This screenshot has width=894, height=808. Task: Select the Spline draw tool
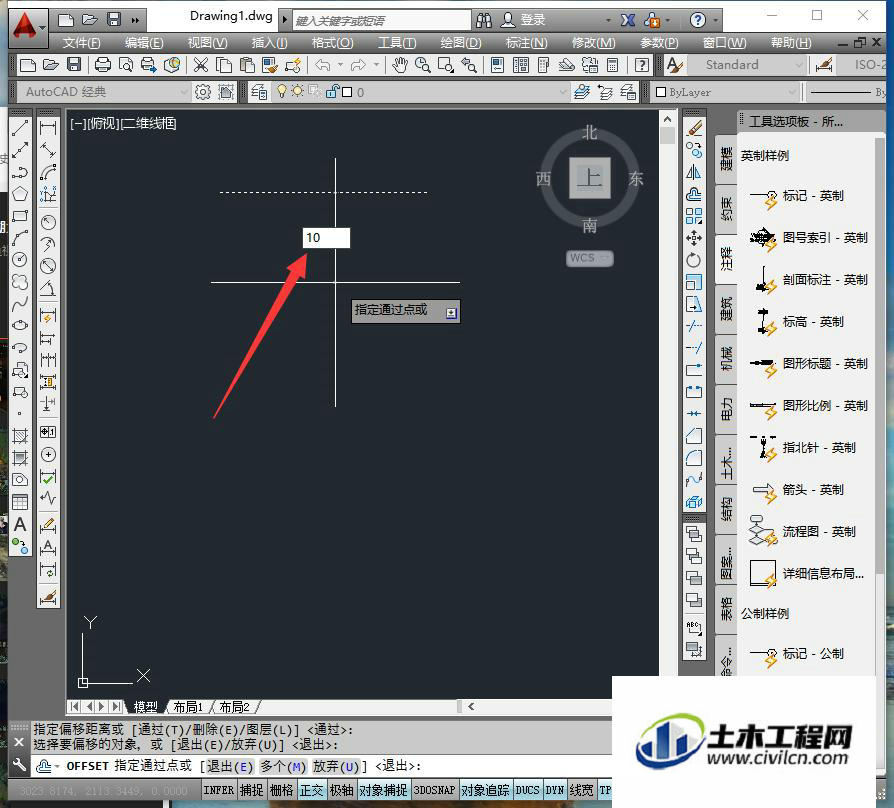pyautogui.click(x=20, y=304)
